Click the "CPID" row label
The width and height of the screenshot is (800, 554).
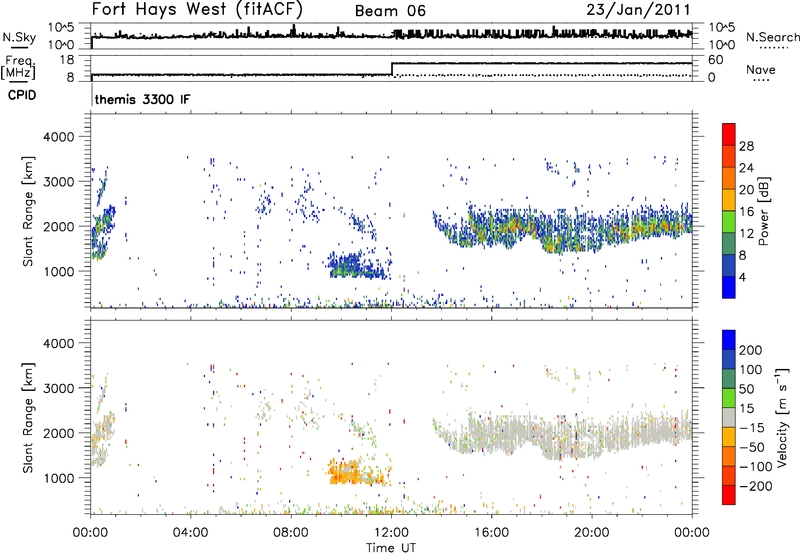click(22, 95)
